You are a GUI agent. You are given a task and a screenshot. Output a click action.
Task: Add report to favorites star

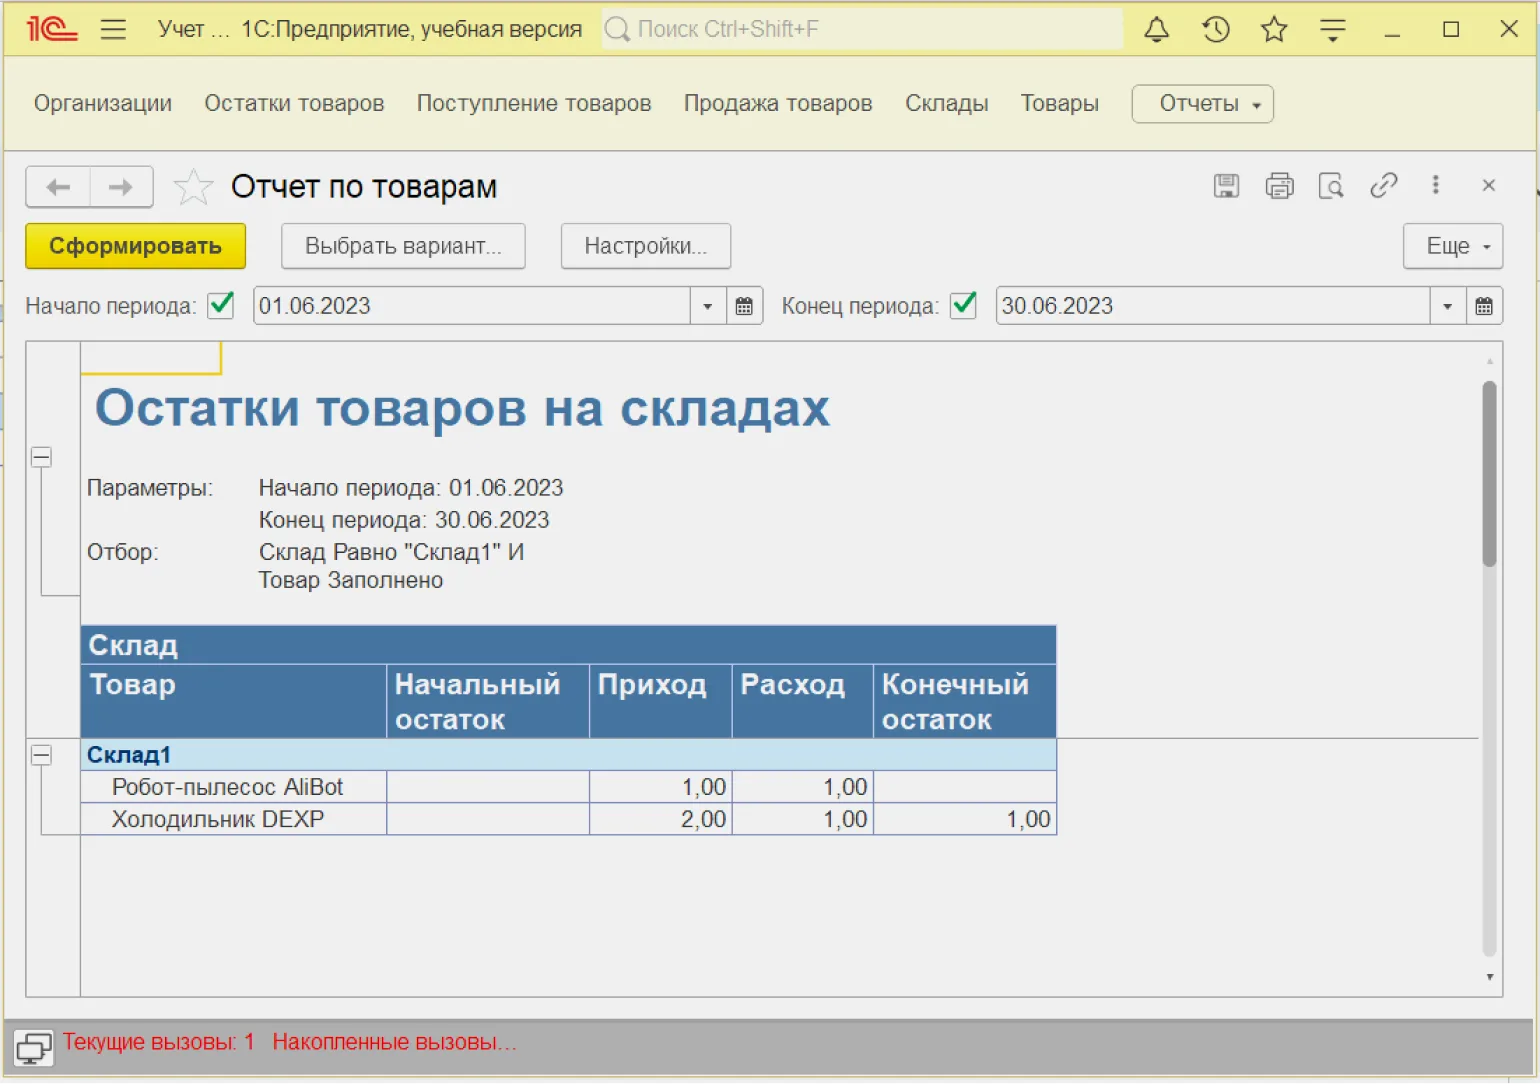[x=193, y=187]
